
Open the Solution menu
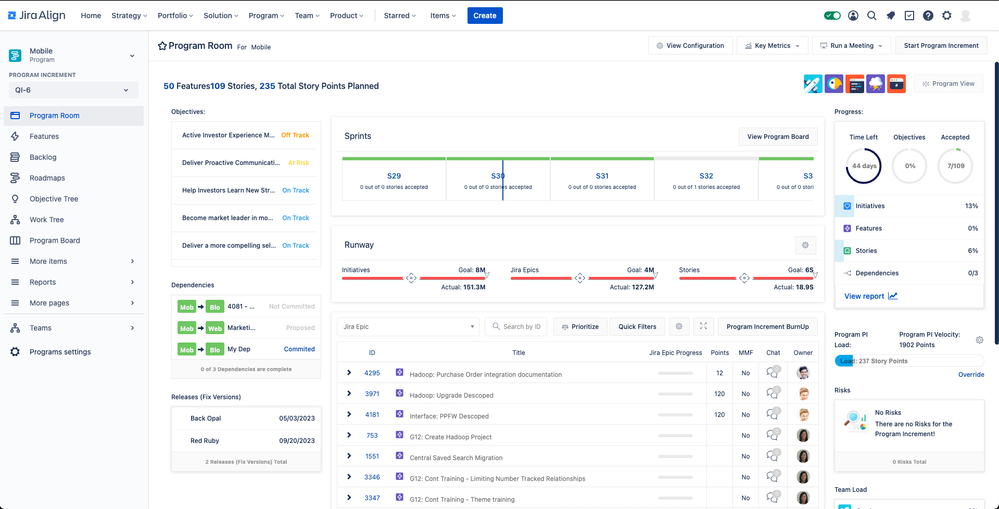pyautogui.click(x=221, y=15)
